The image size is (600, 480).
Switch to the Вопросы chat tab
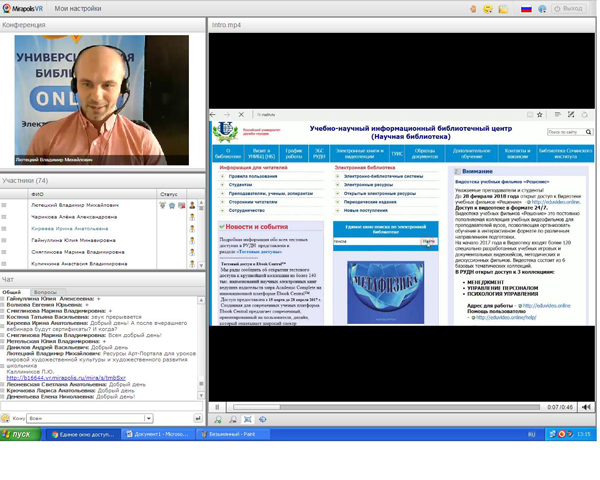click(46, 292)
